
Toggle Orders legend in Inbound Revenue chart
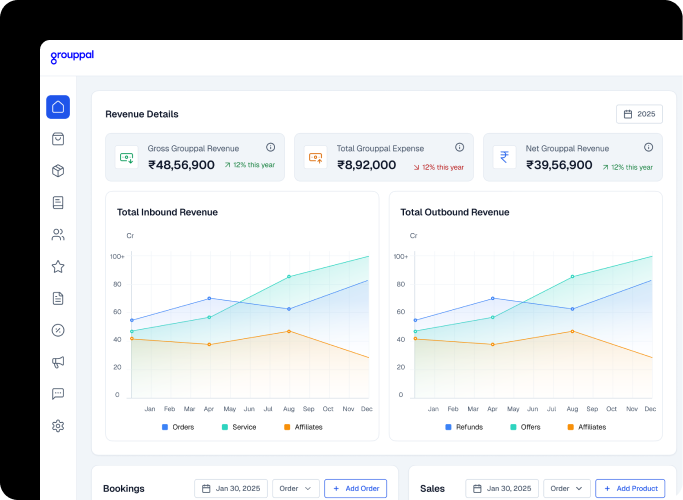pyautogui.click(x=178, y=427)
